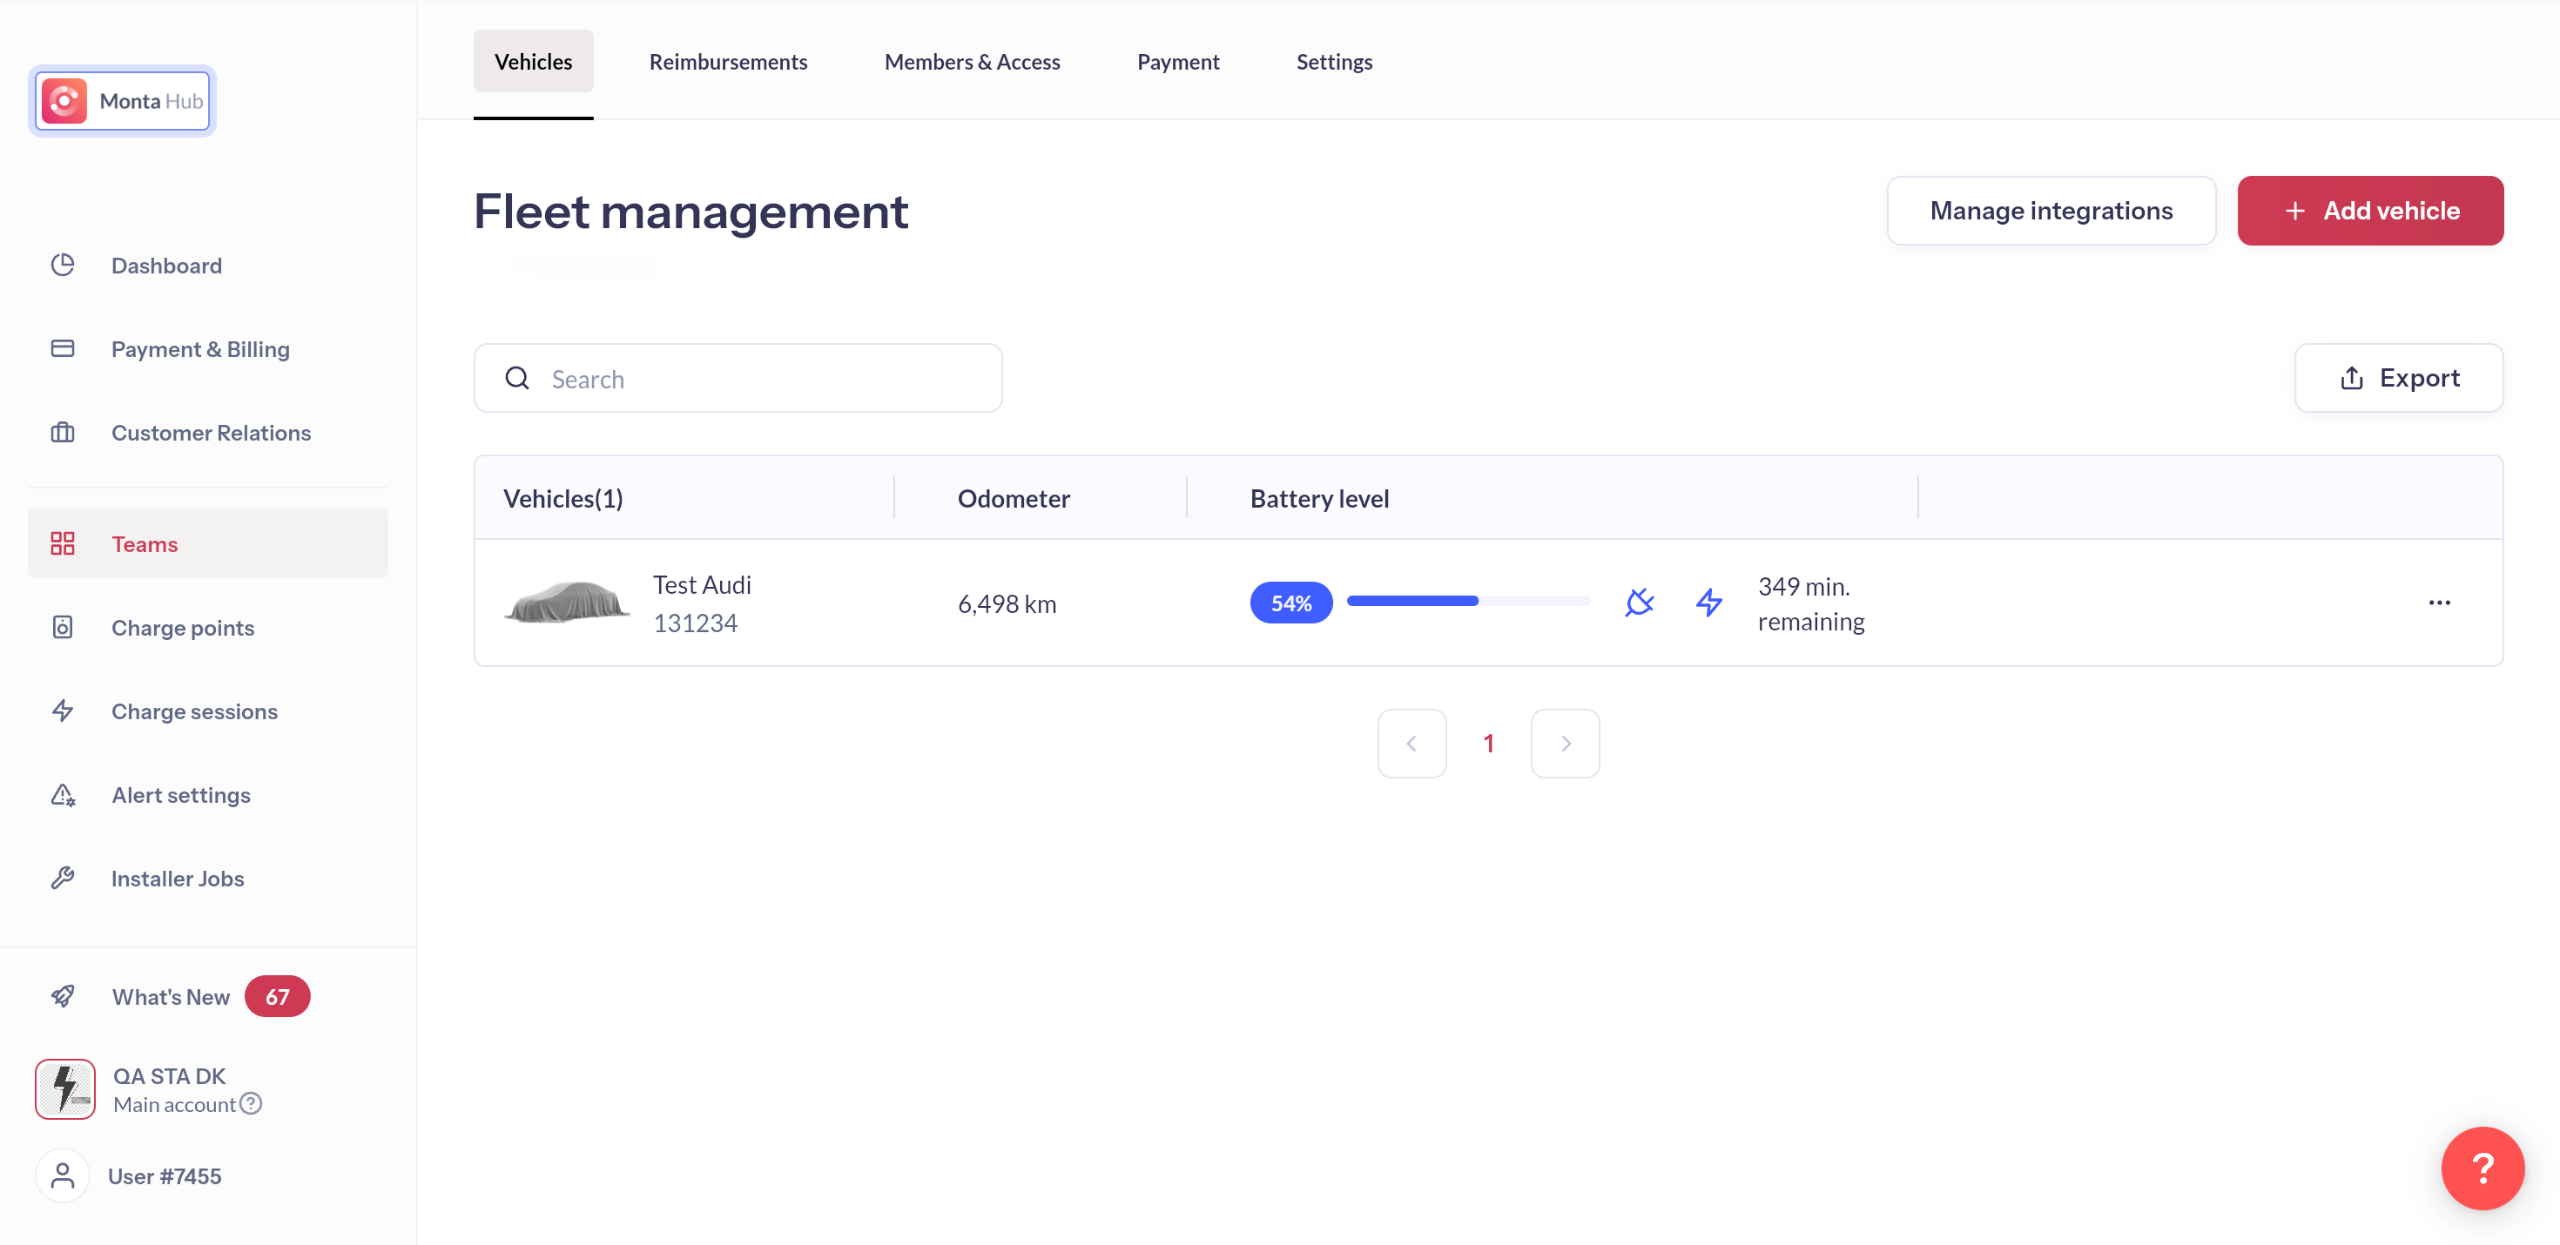
Task: Export the vehicles list
Action: 2398,379
